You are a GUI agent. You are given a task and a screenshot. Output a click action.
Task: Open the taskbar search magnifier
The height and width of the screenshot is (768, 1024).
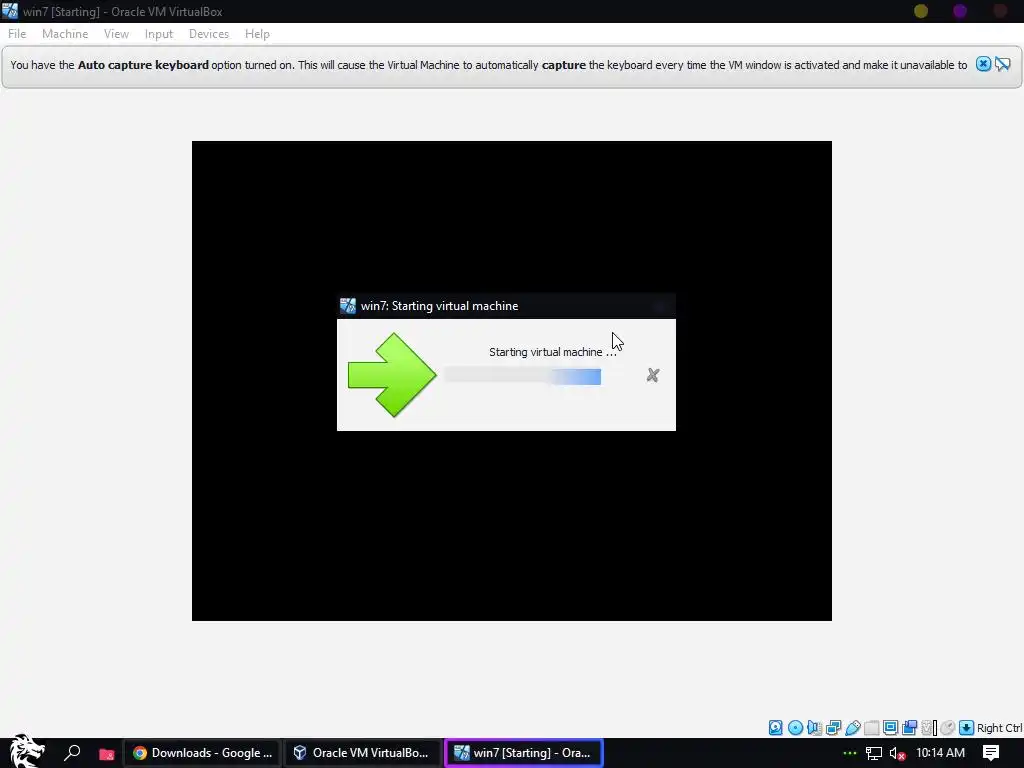[72, 753]
